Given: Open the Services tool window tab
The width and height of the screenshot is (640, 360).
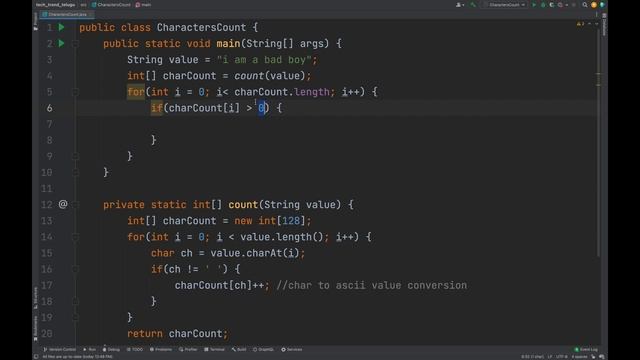Looking at the screenshot, I should (x=291, y=349).
